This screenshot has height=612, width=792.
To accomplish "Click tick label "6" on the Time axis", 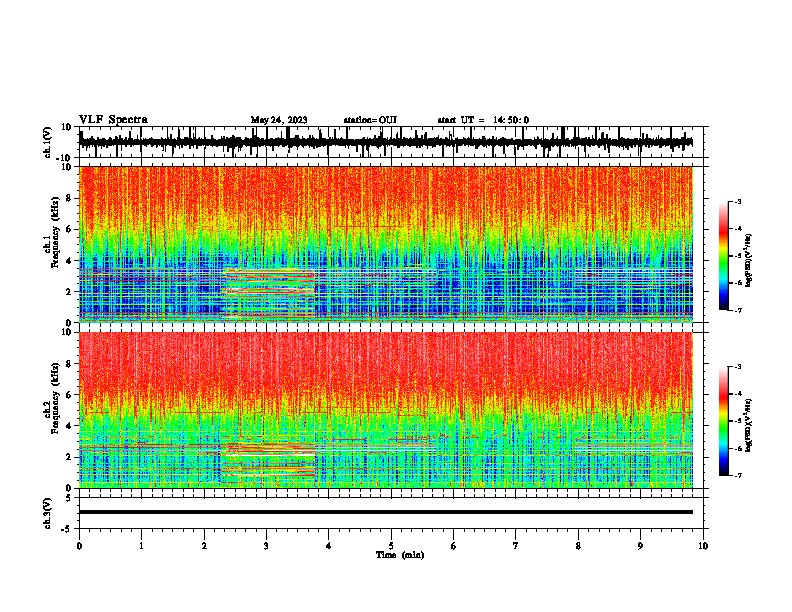I will (x=454, y=546).
